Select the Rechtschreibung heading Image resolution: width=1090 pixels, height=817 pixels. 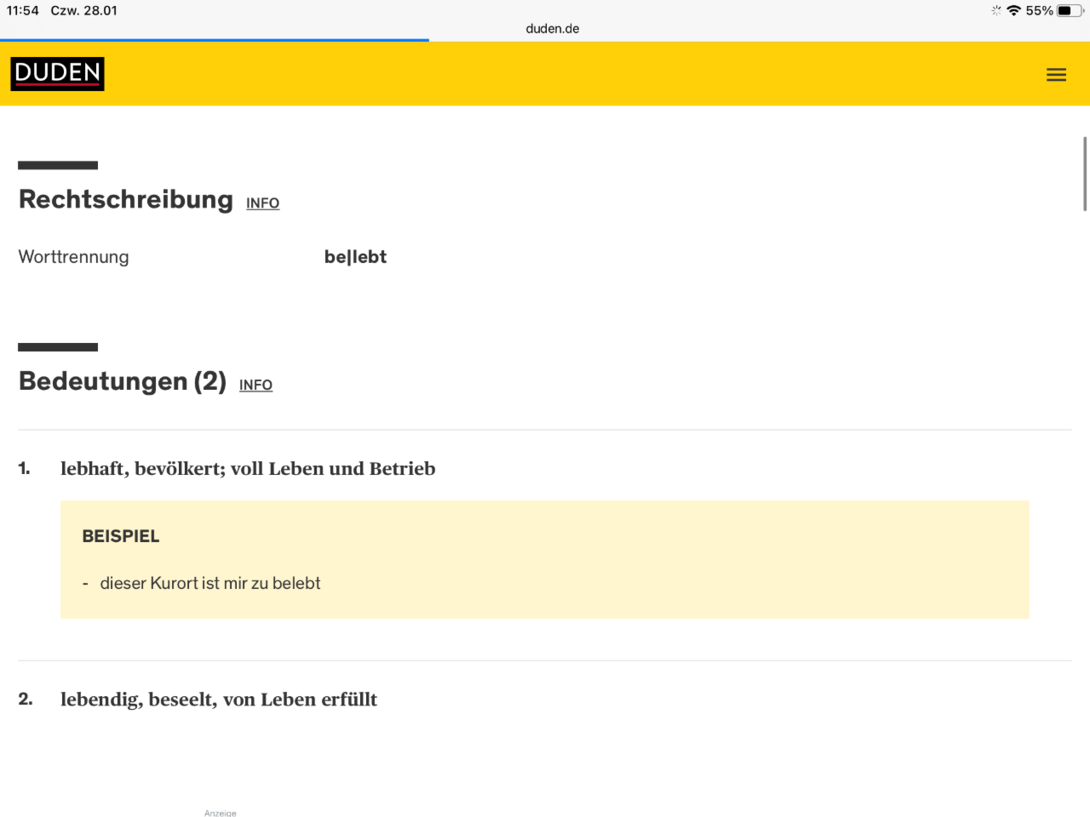126,200
